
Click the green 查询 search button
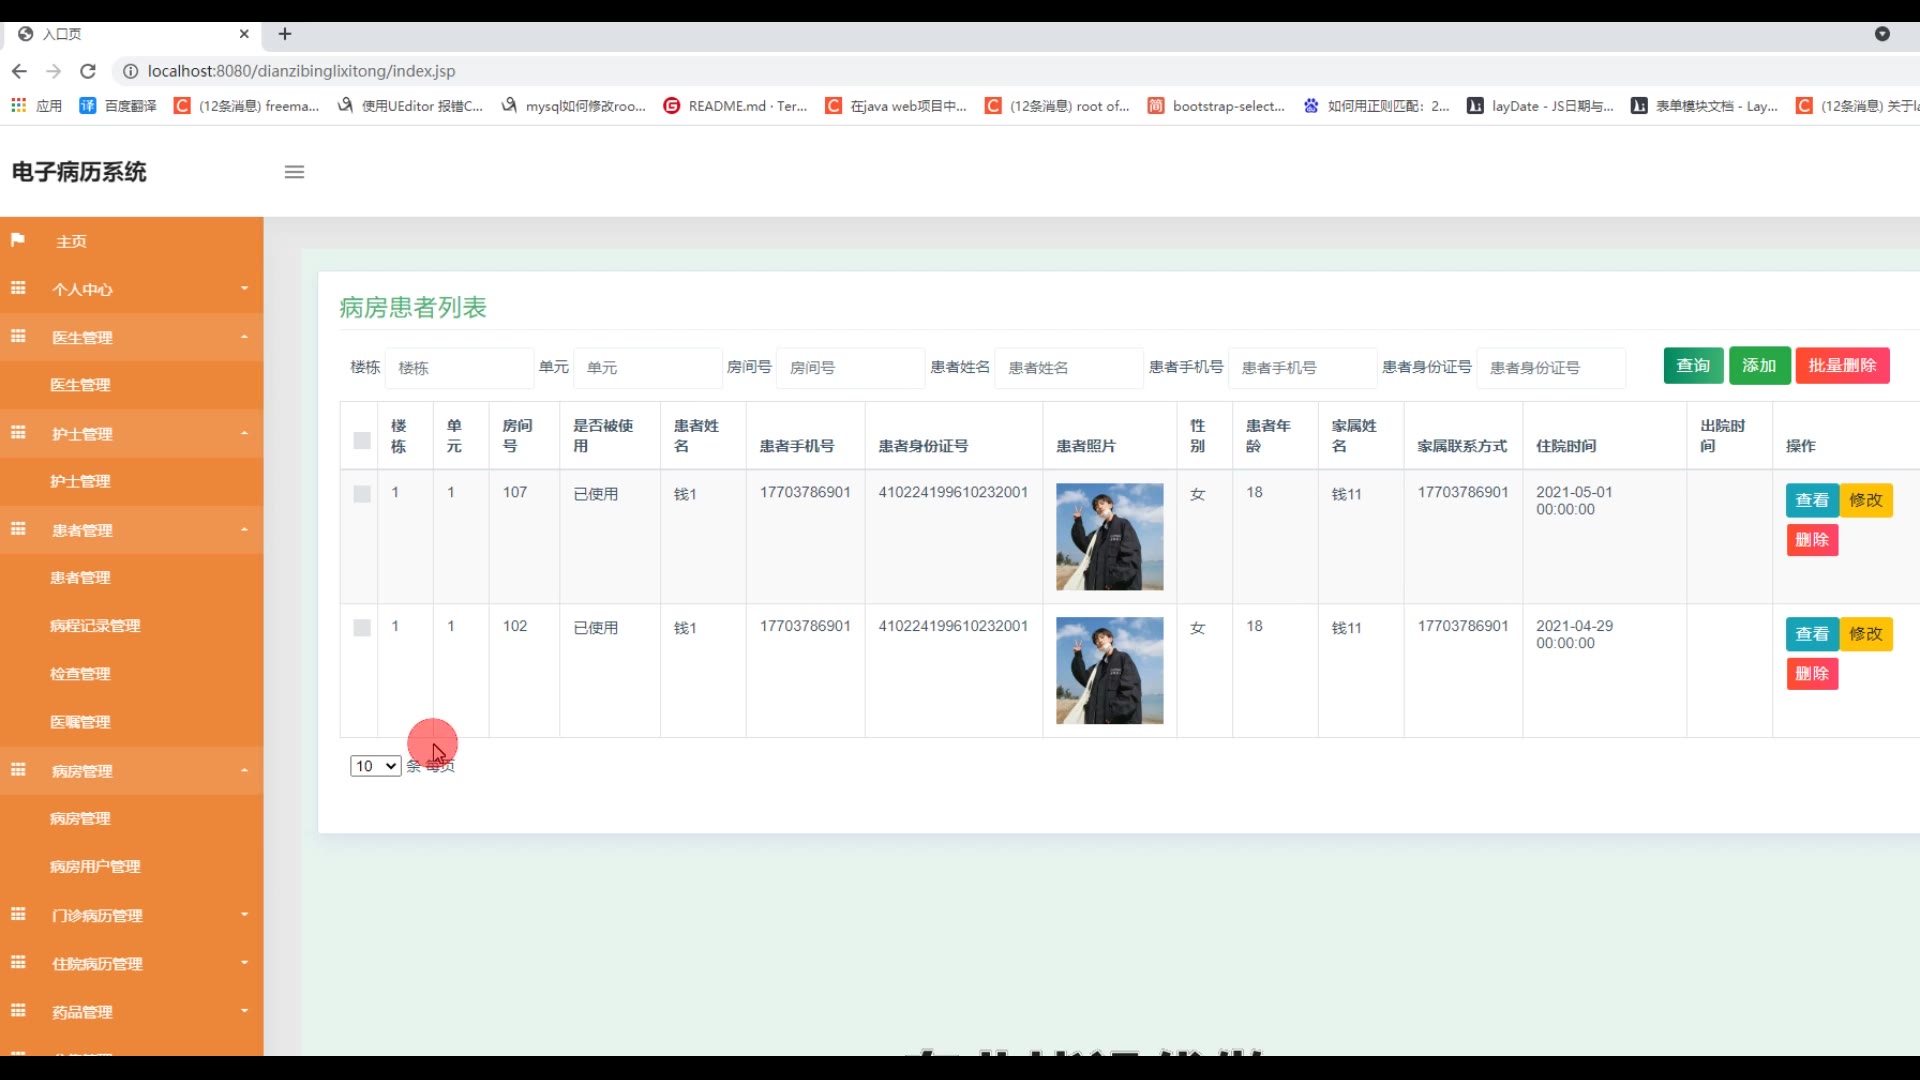pos(1693,366)
